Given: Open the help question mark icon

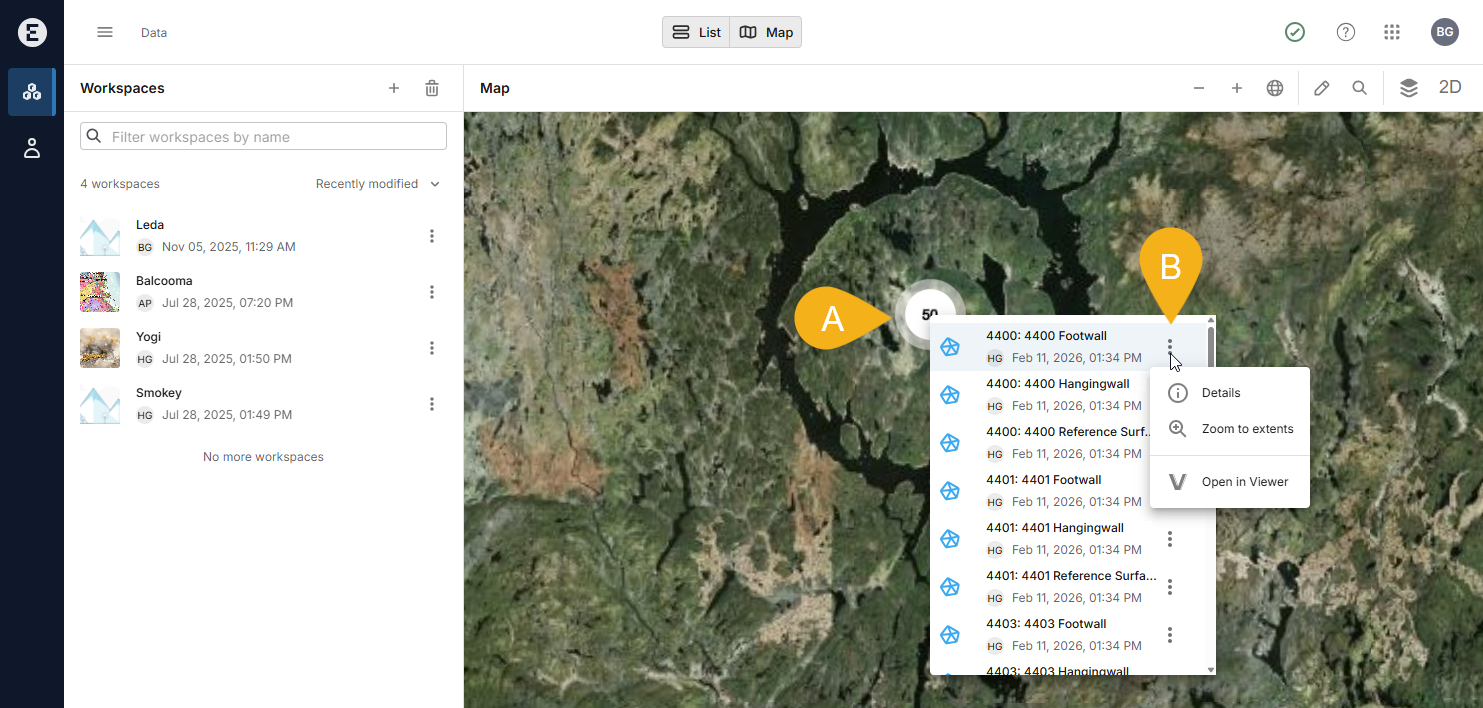Looking at the screenshot, I should [x=1346, y=32].
